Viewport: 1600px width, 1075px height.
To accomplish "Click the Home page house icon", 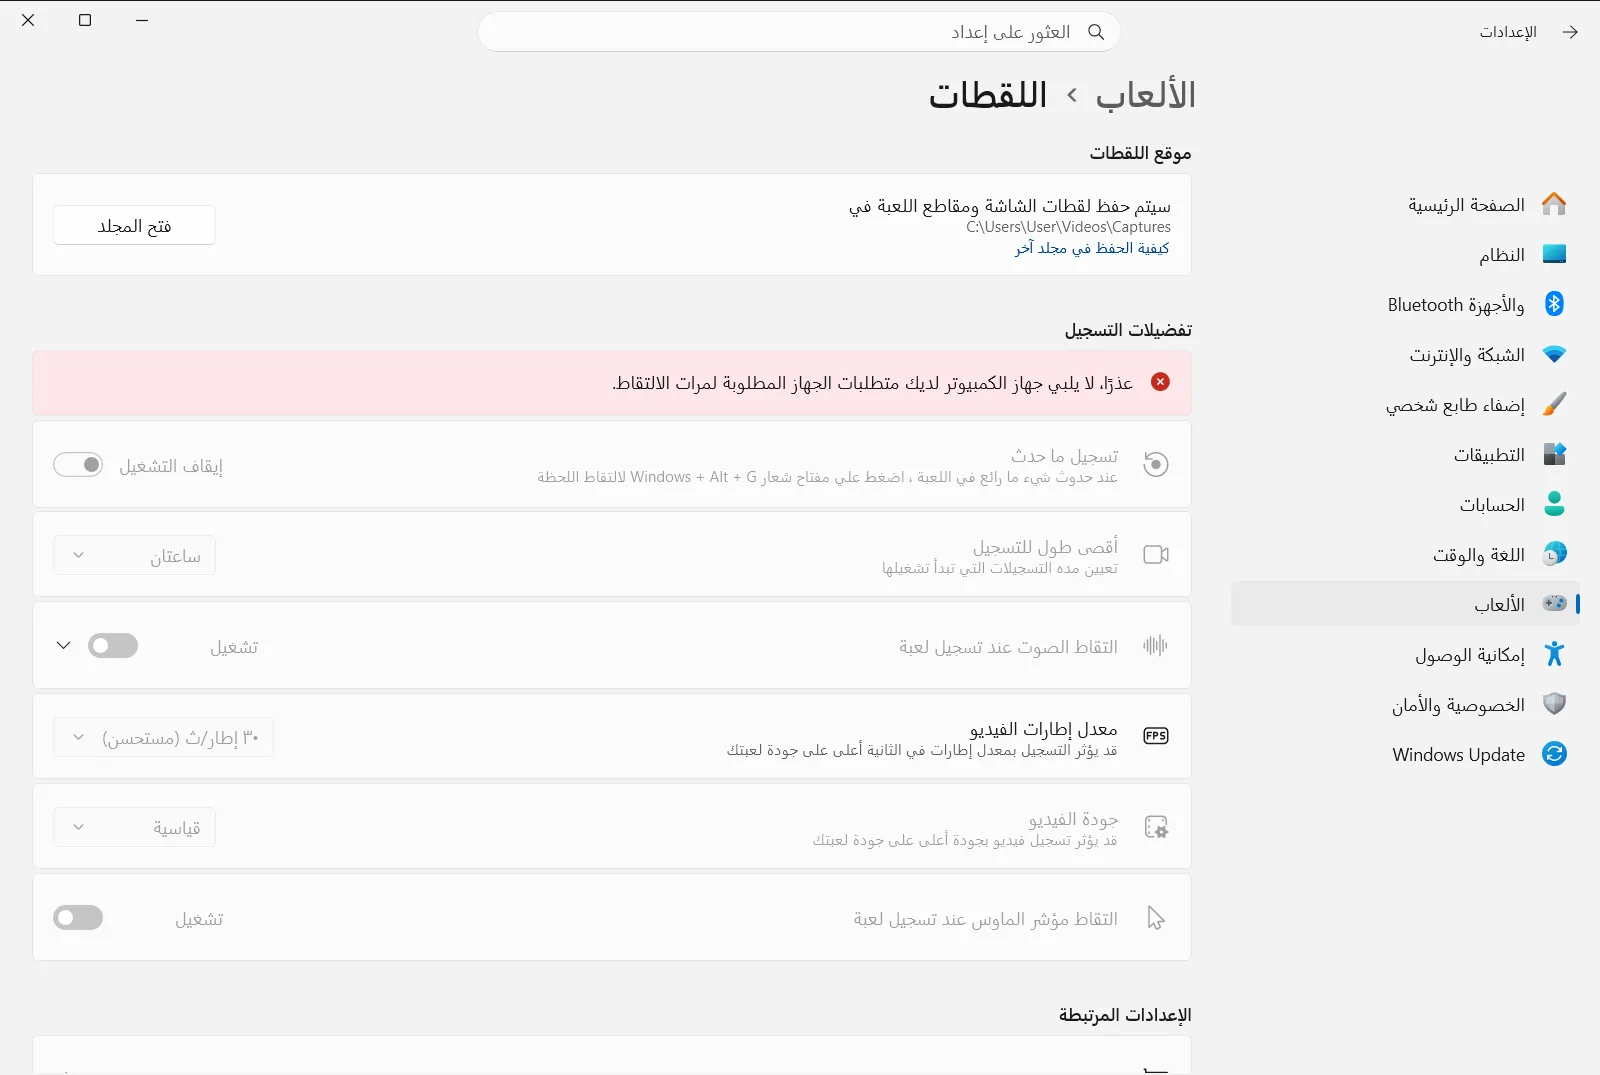I will tap(1554, 204).
